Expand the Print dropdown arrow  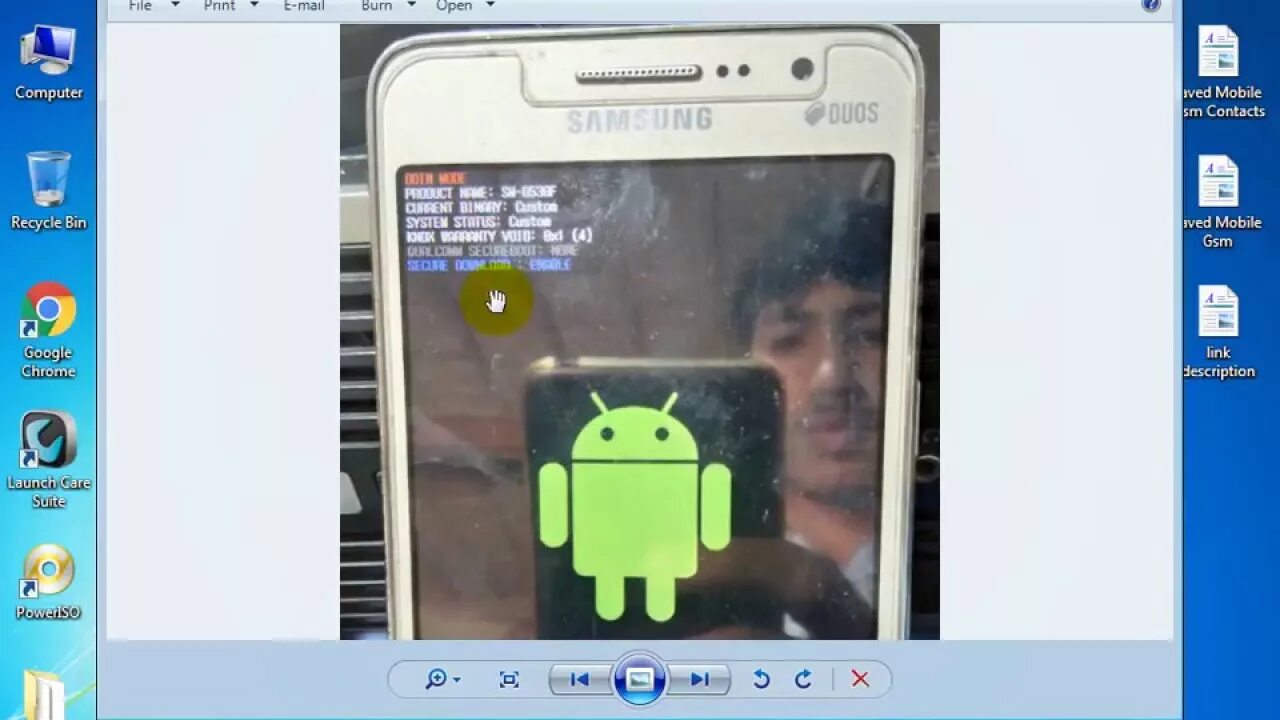pos(254,5)
